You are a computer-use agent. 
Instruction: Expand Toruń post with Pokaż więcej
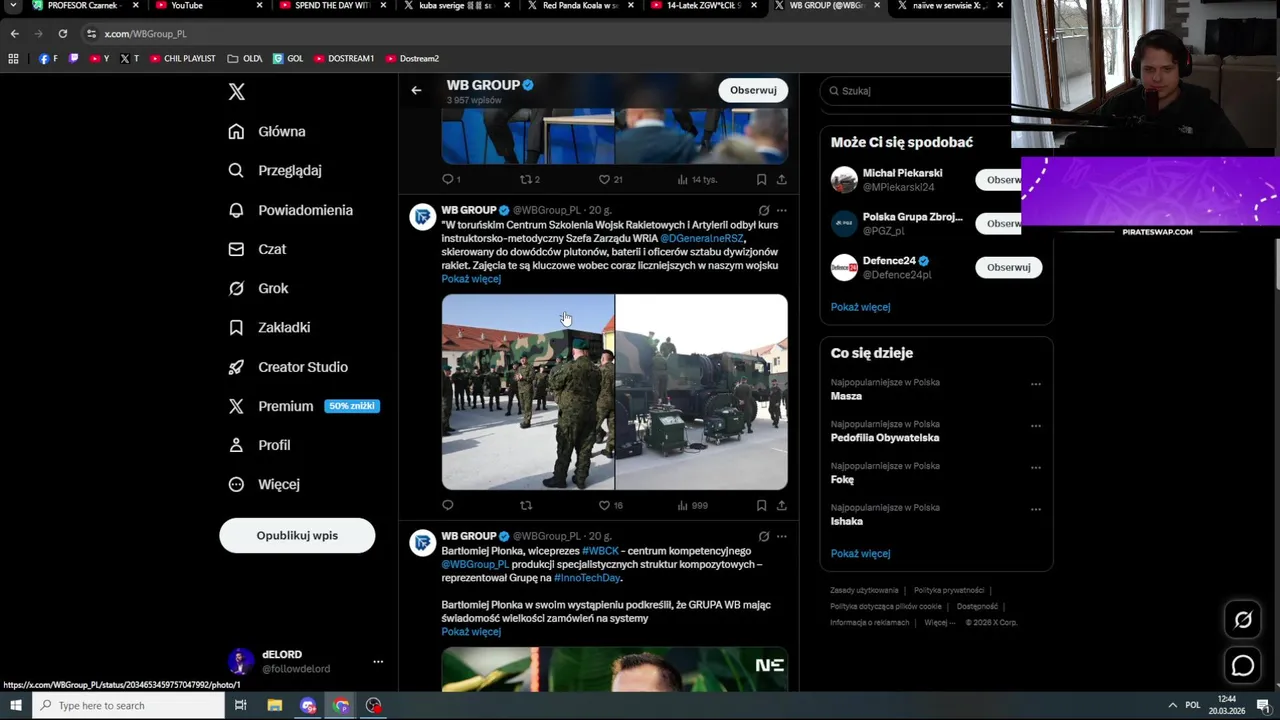(x=471, y=279)
